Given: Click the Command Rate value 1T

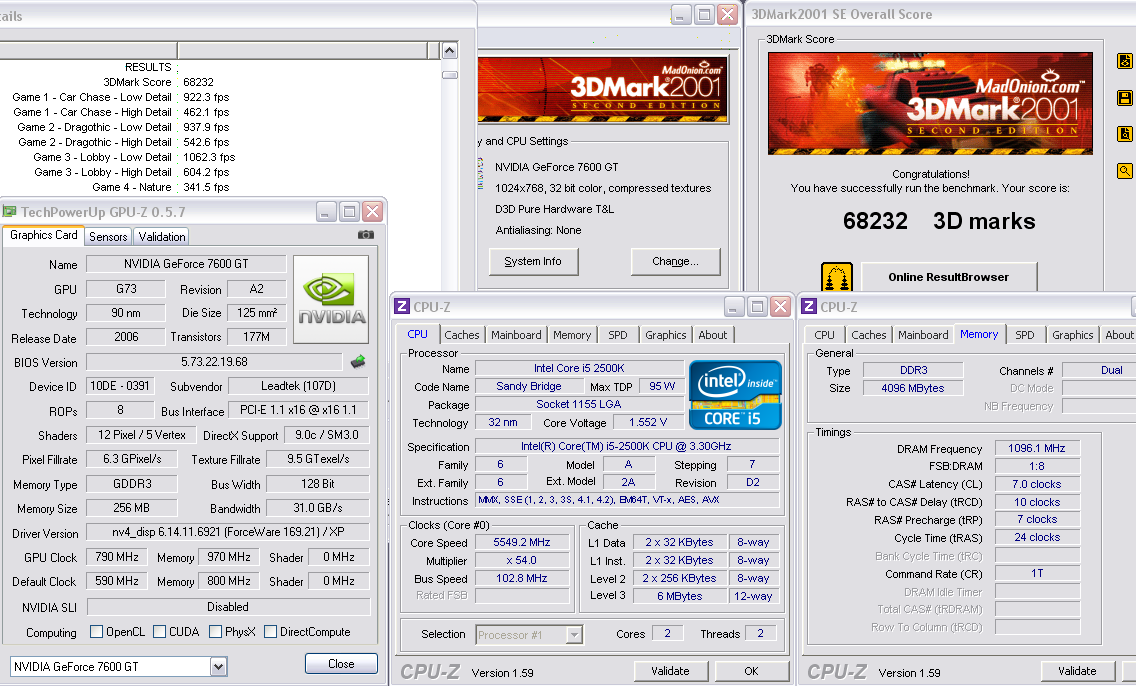Looking at the screenshot, I should pyautogui.click(x=1037, y=573).
